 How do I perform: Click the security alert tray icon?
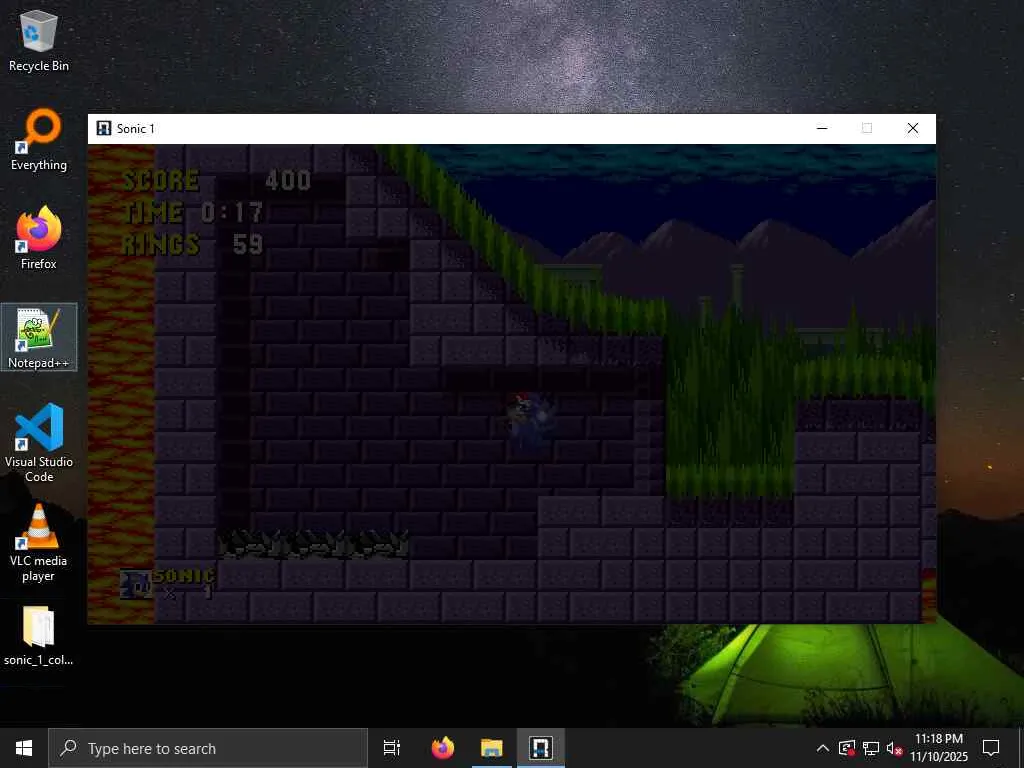click(x=847, y=748)
